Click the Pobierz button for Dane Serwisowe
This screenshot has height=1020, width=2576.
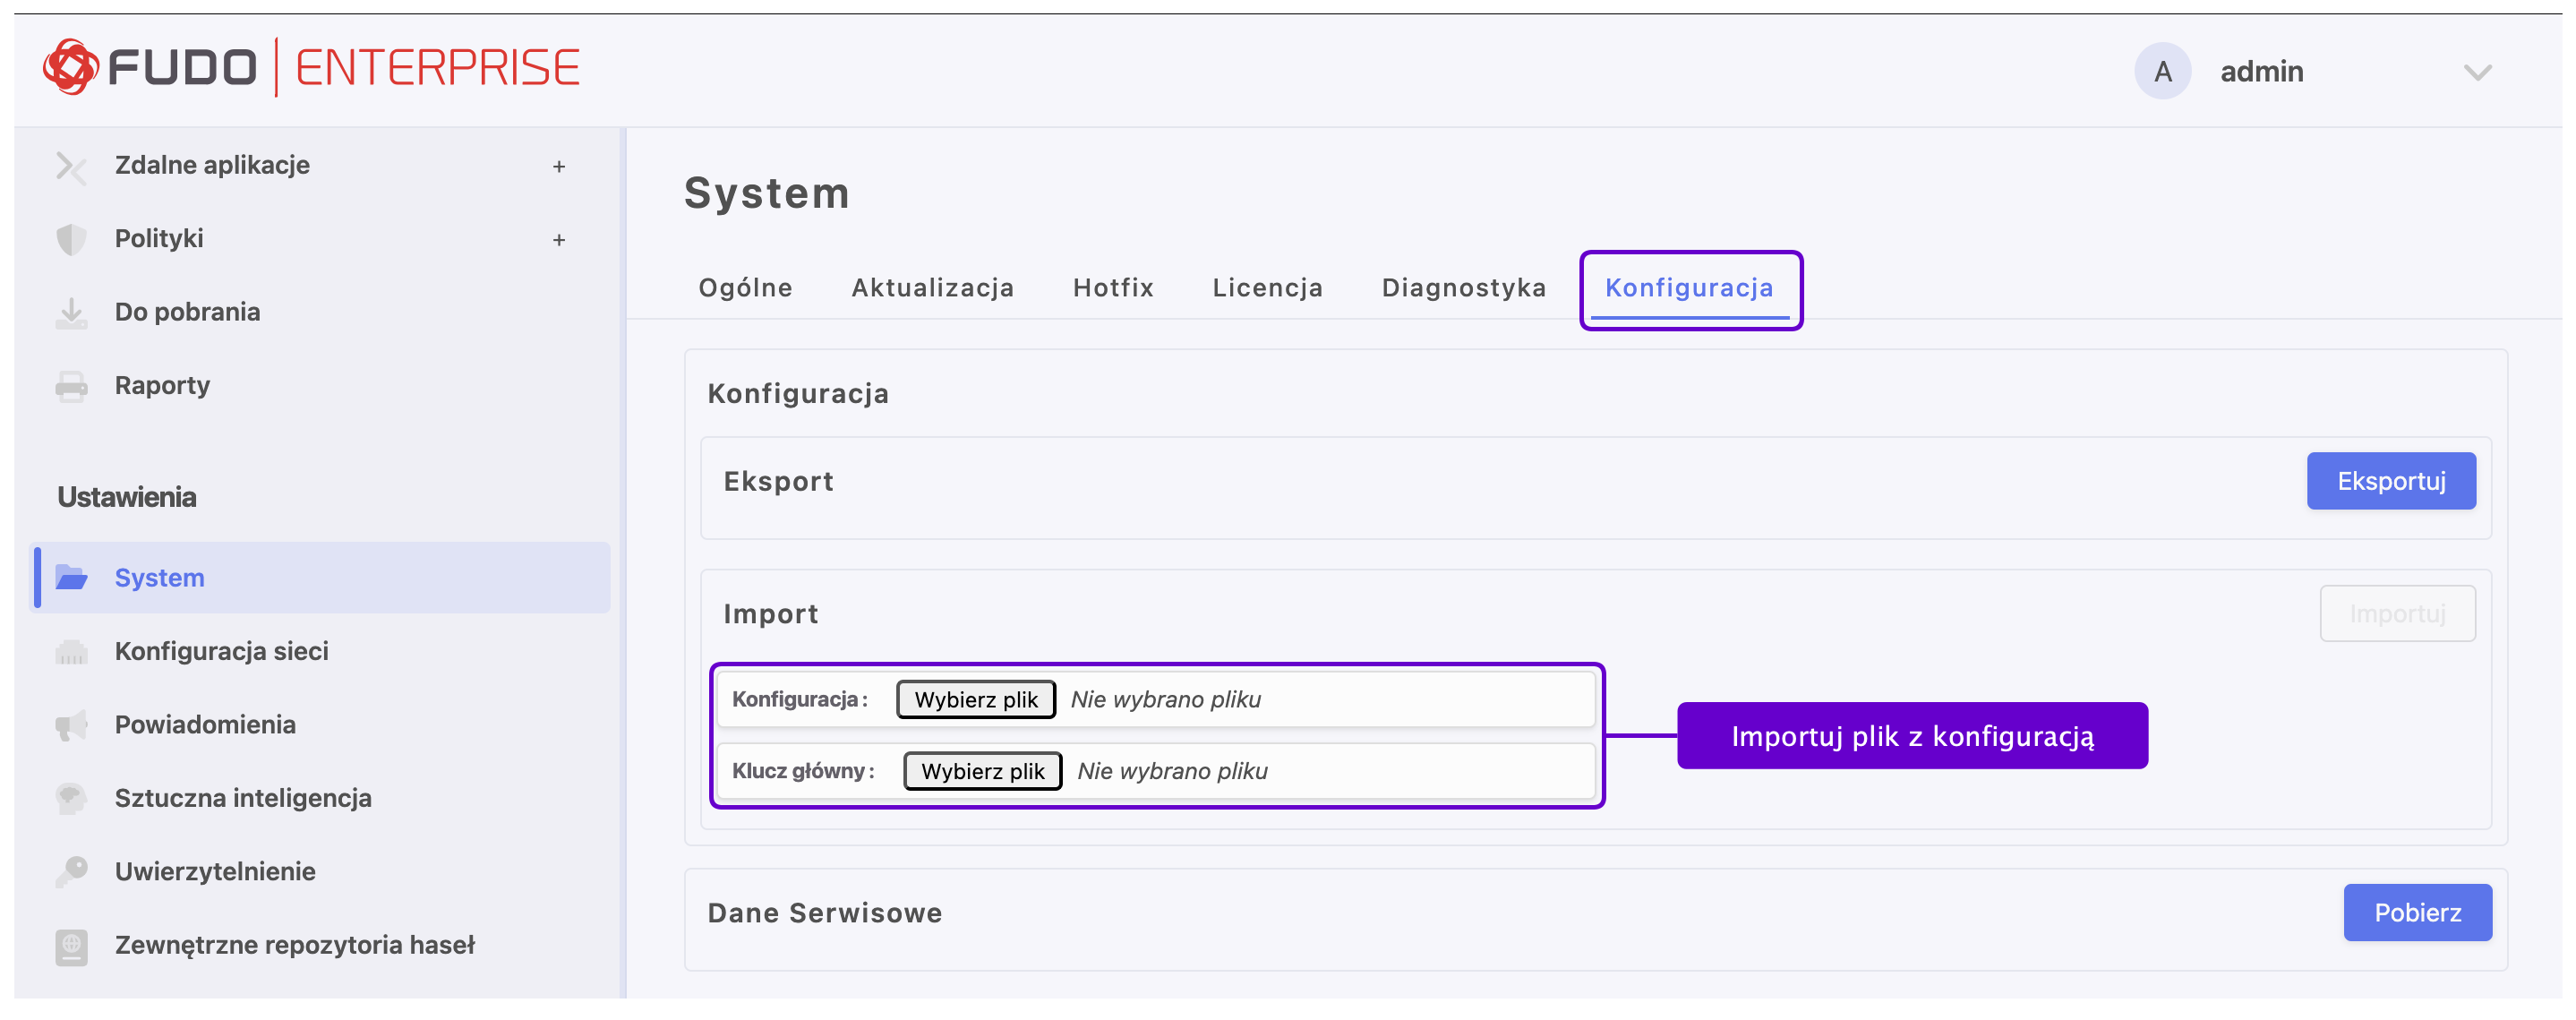(x=2416, y=912)
